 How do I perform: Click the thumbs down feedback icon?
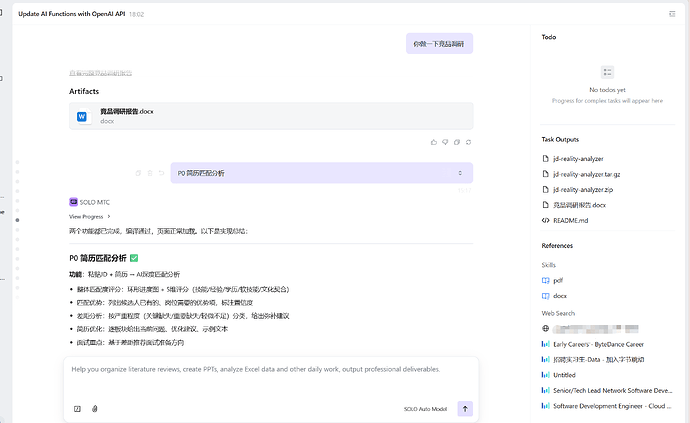tap(444, 142)
